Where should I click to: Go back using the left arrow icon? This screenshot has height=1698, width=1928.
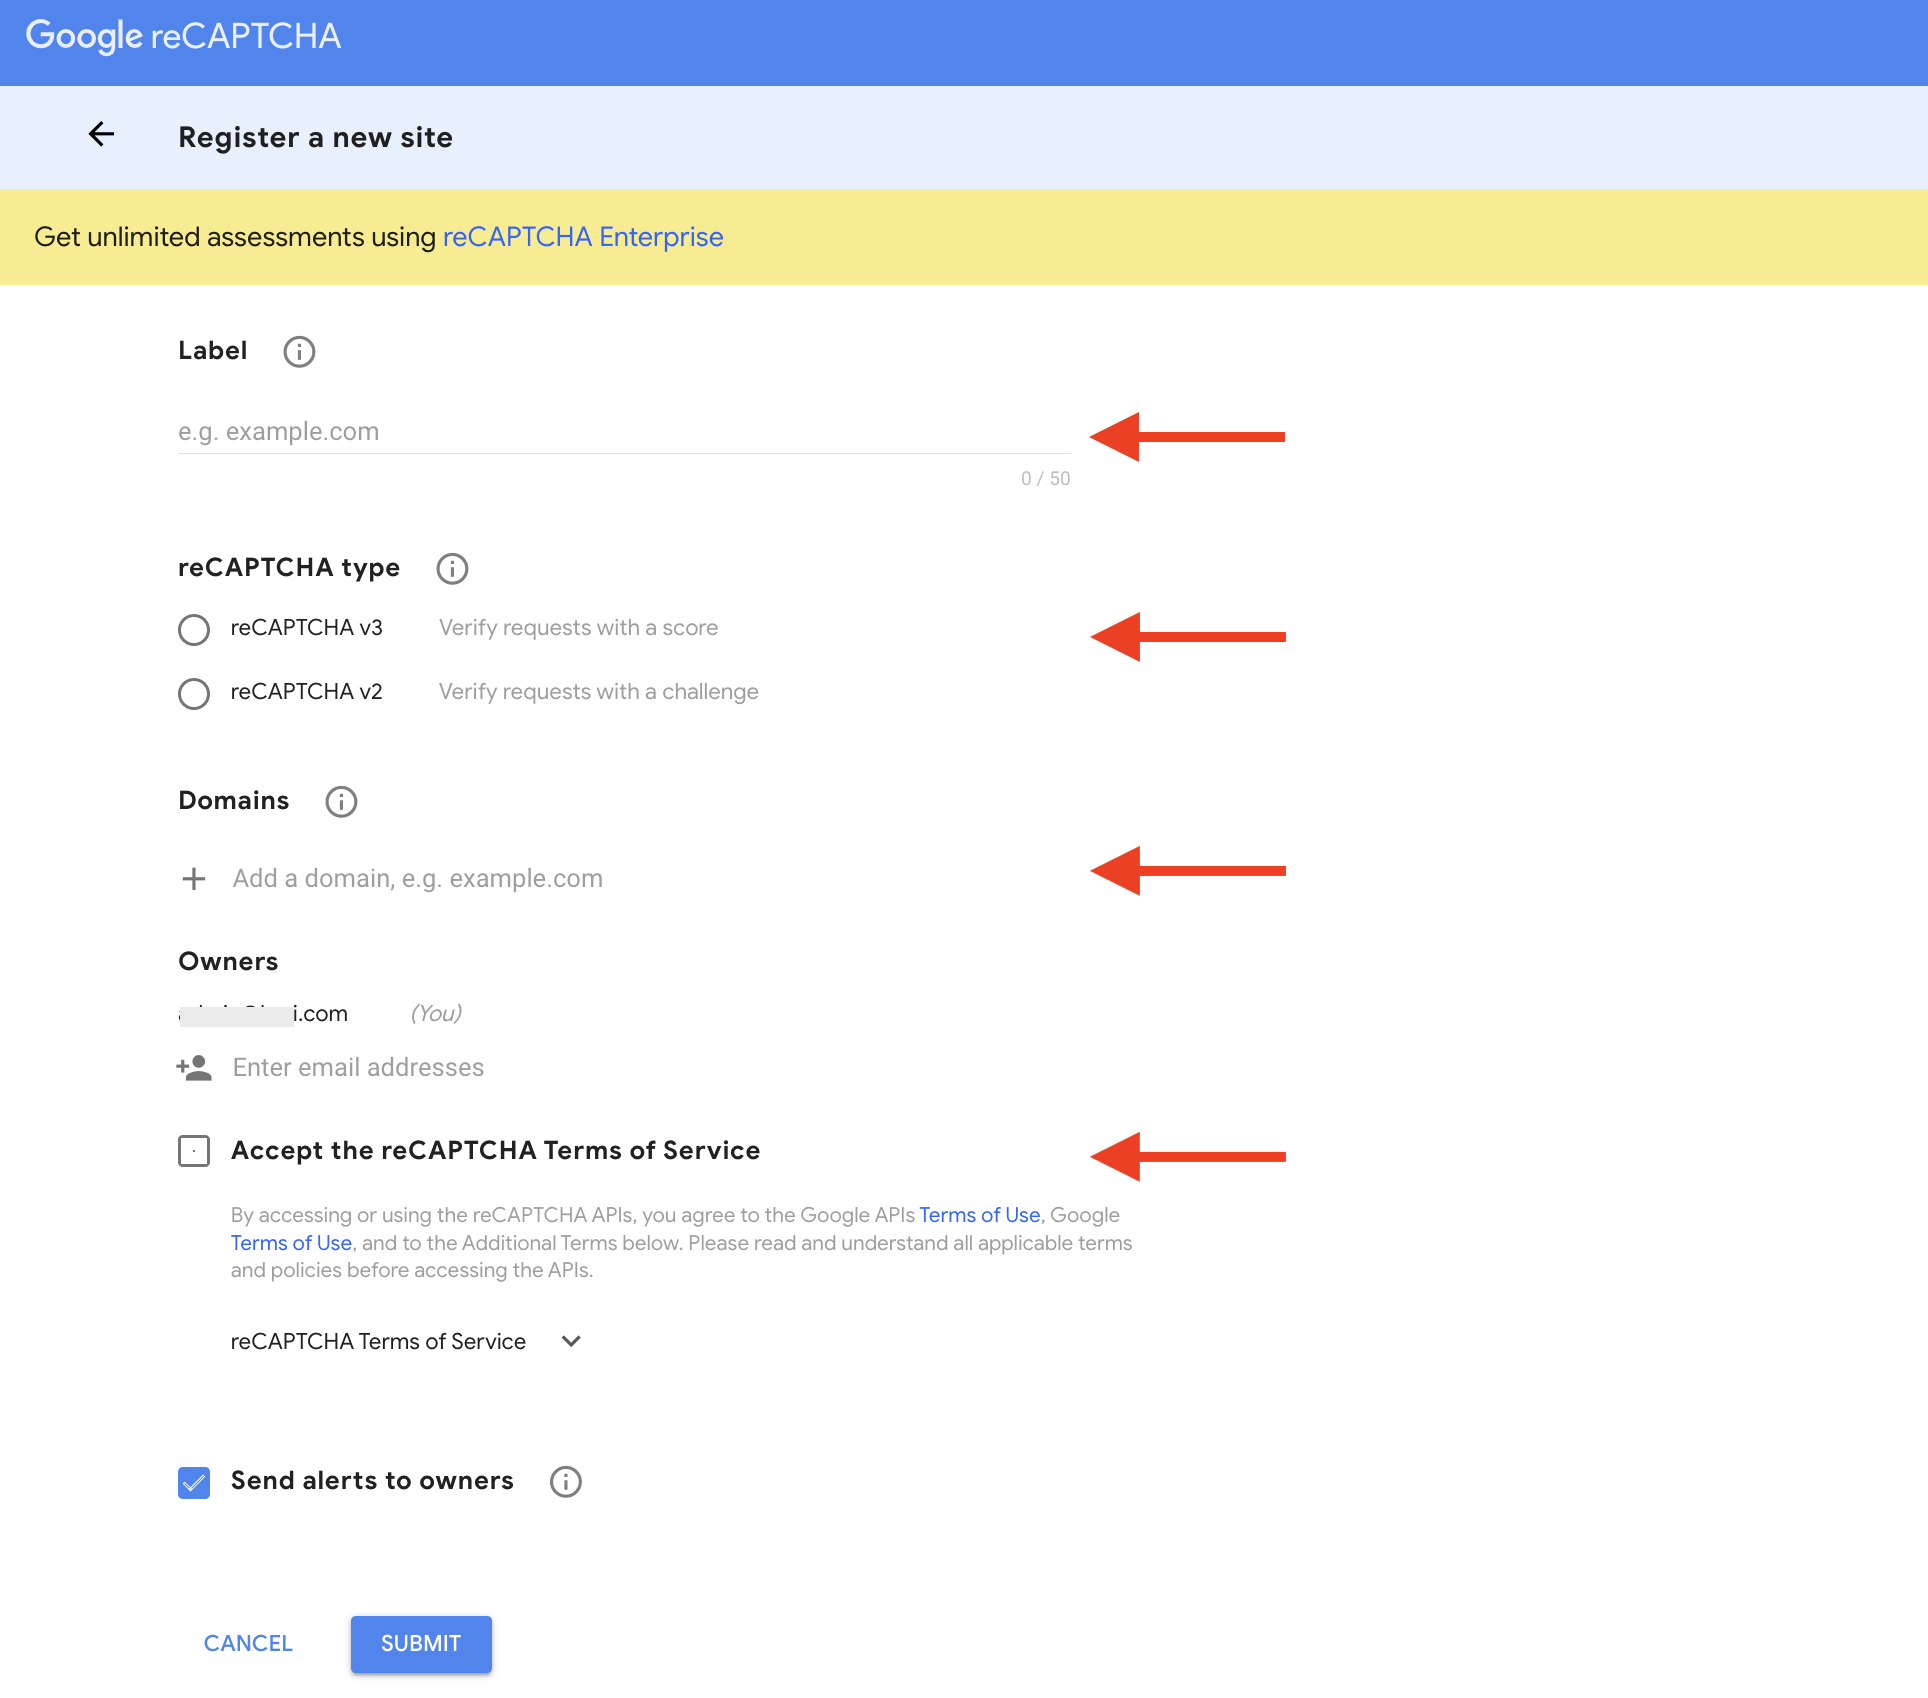click(101, 134)
